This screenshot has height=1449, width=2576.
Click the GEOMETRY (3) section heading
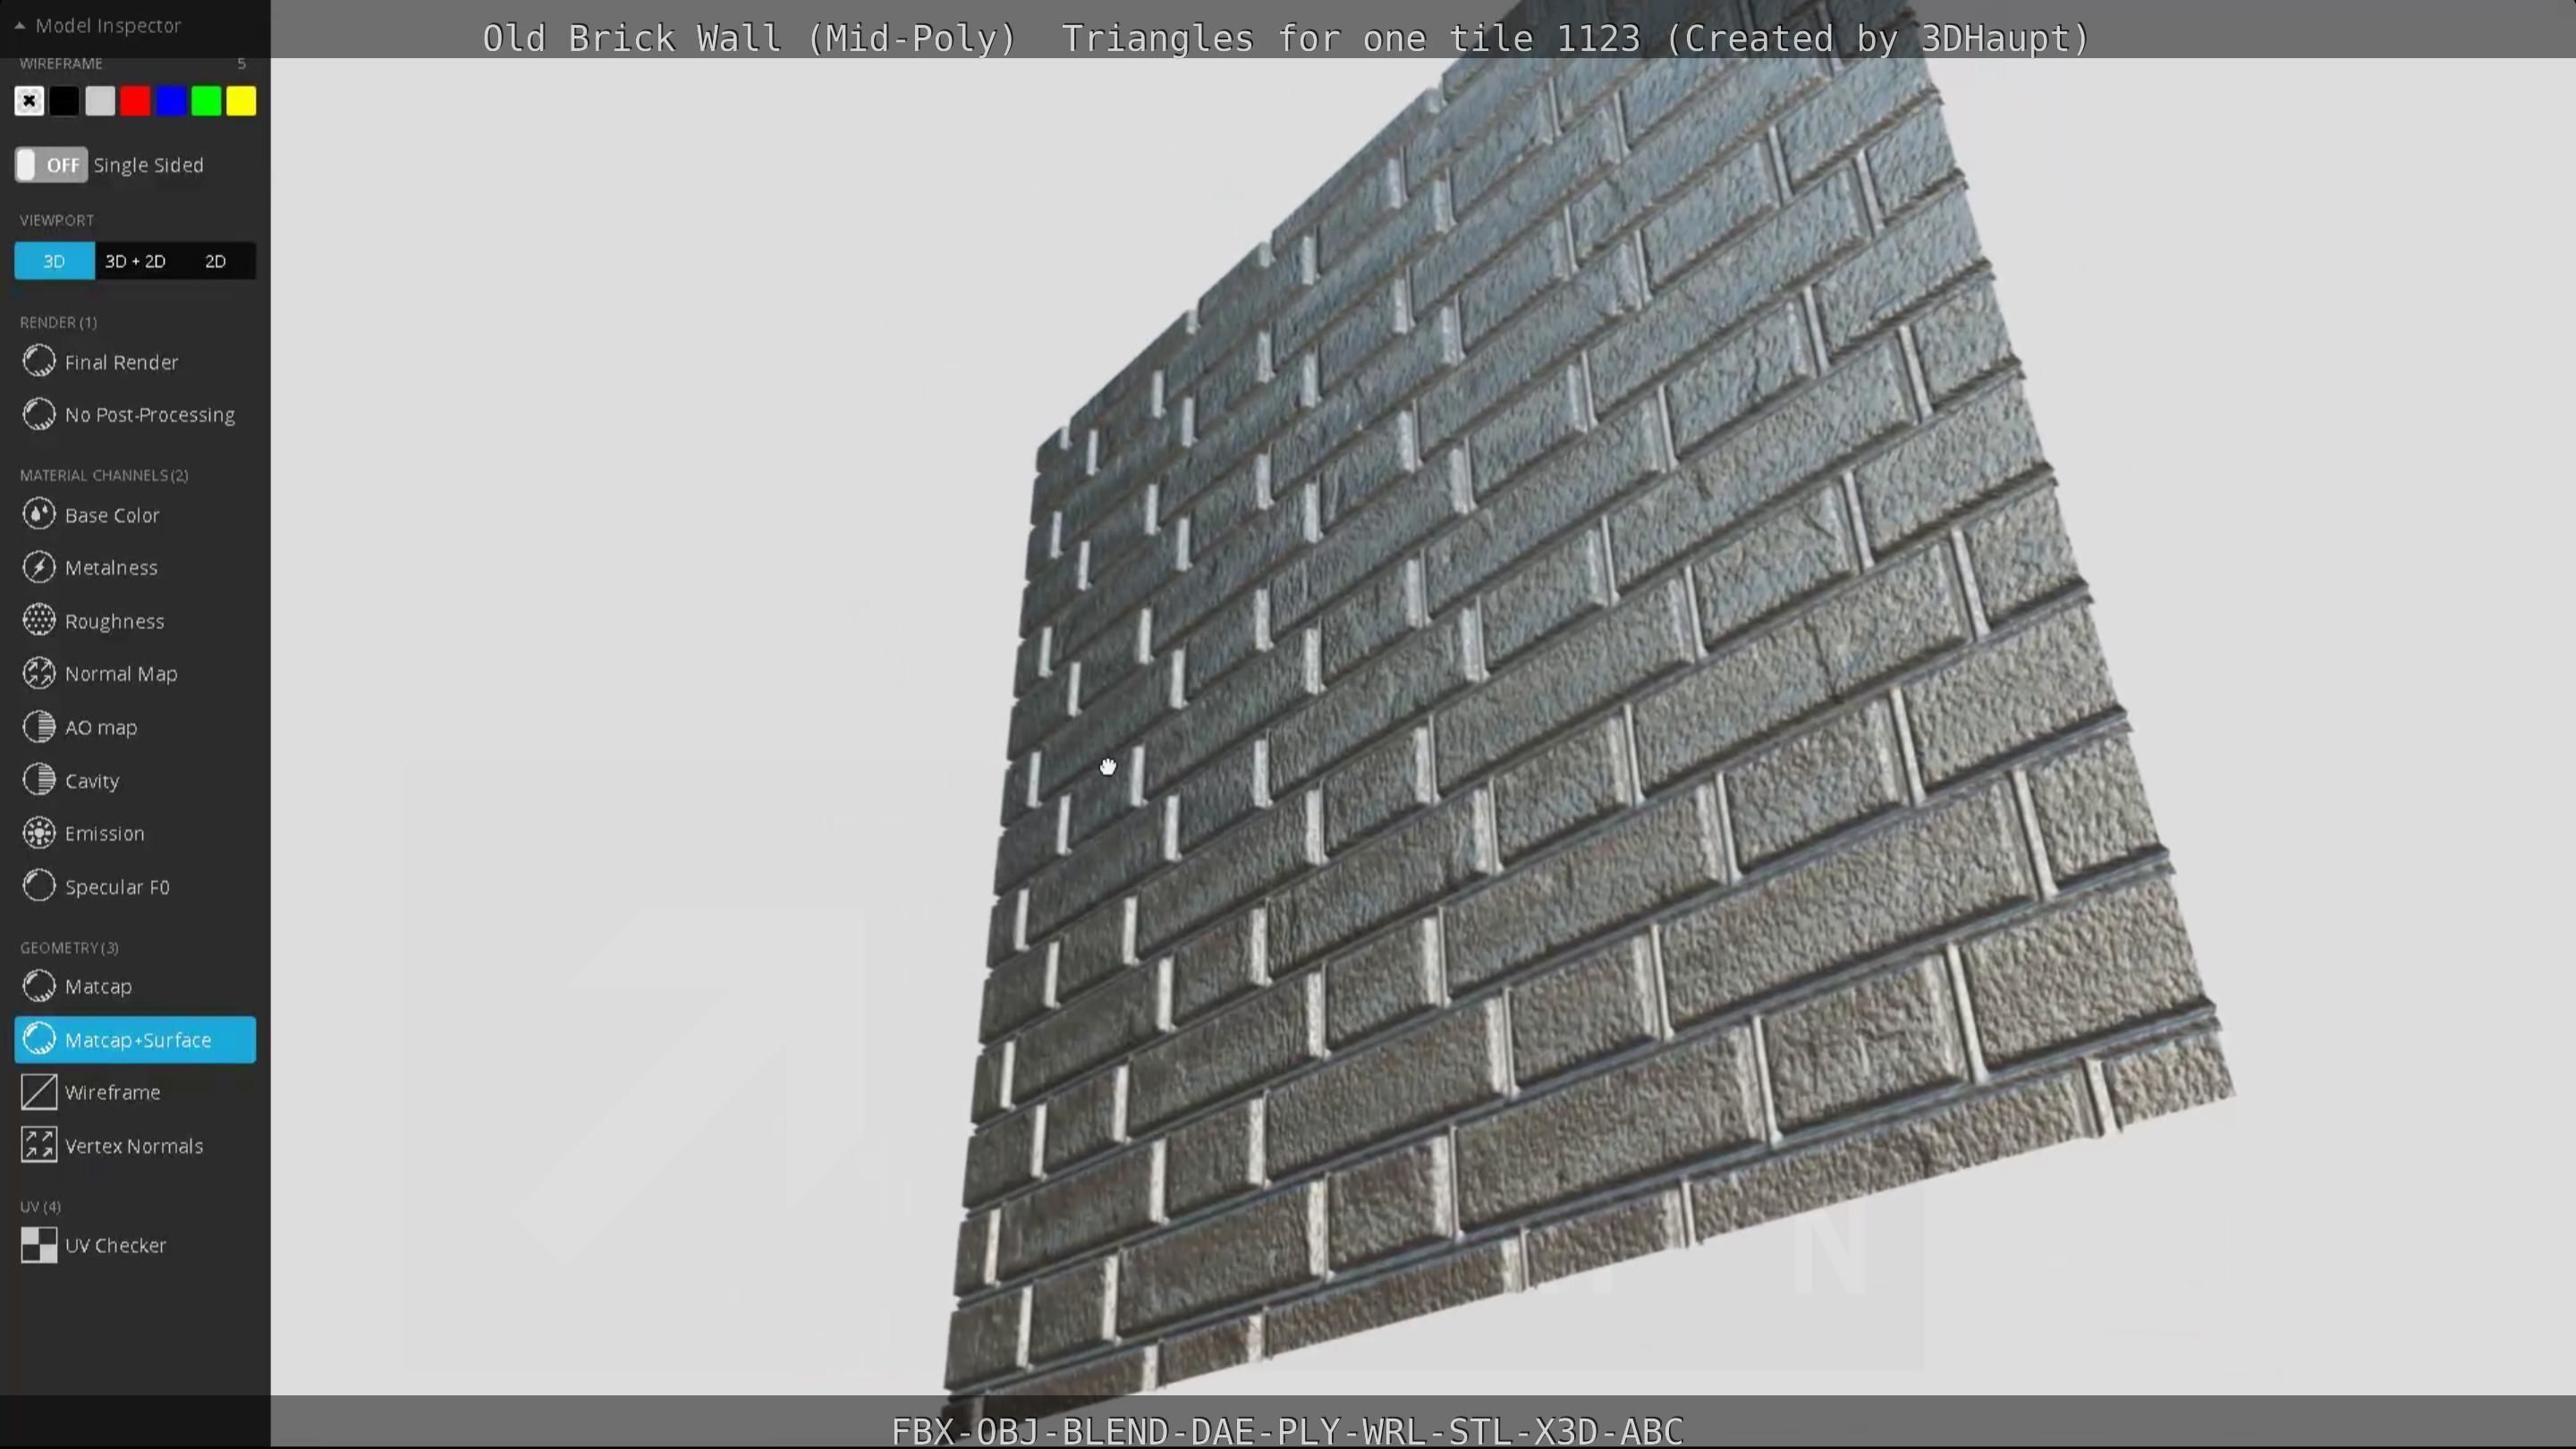69,947
